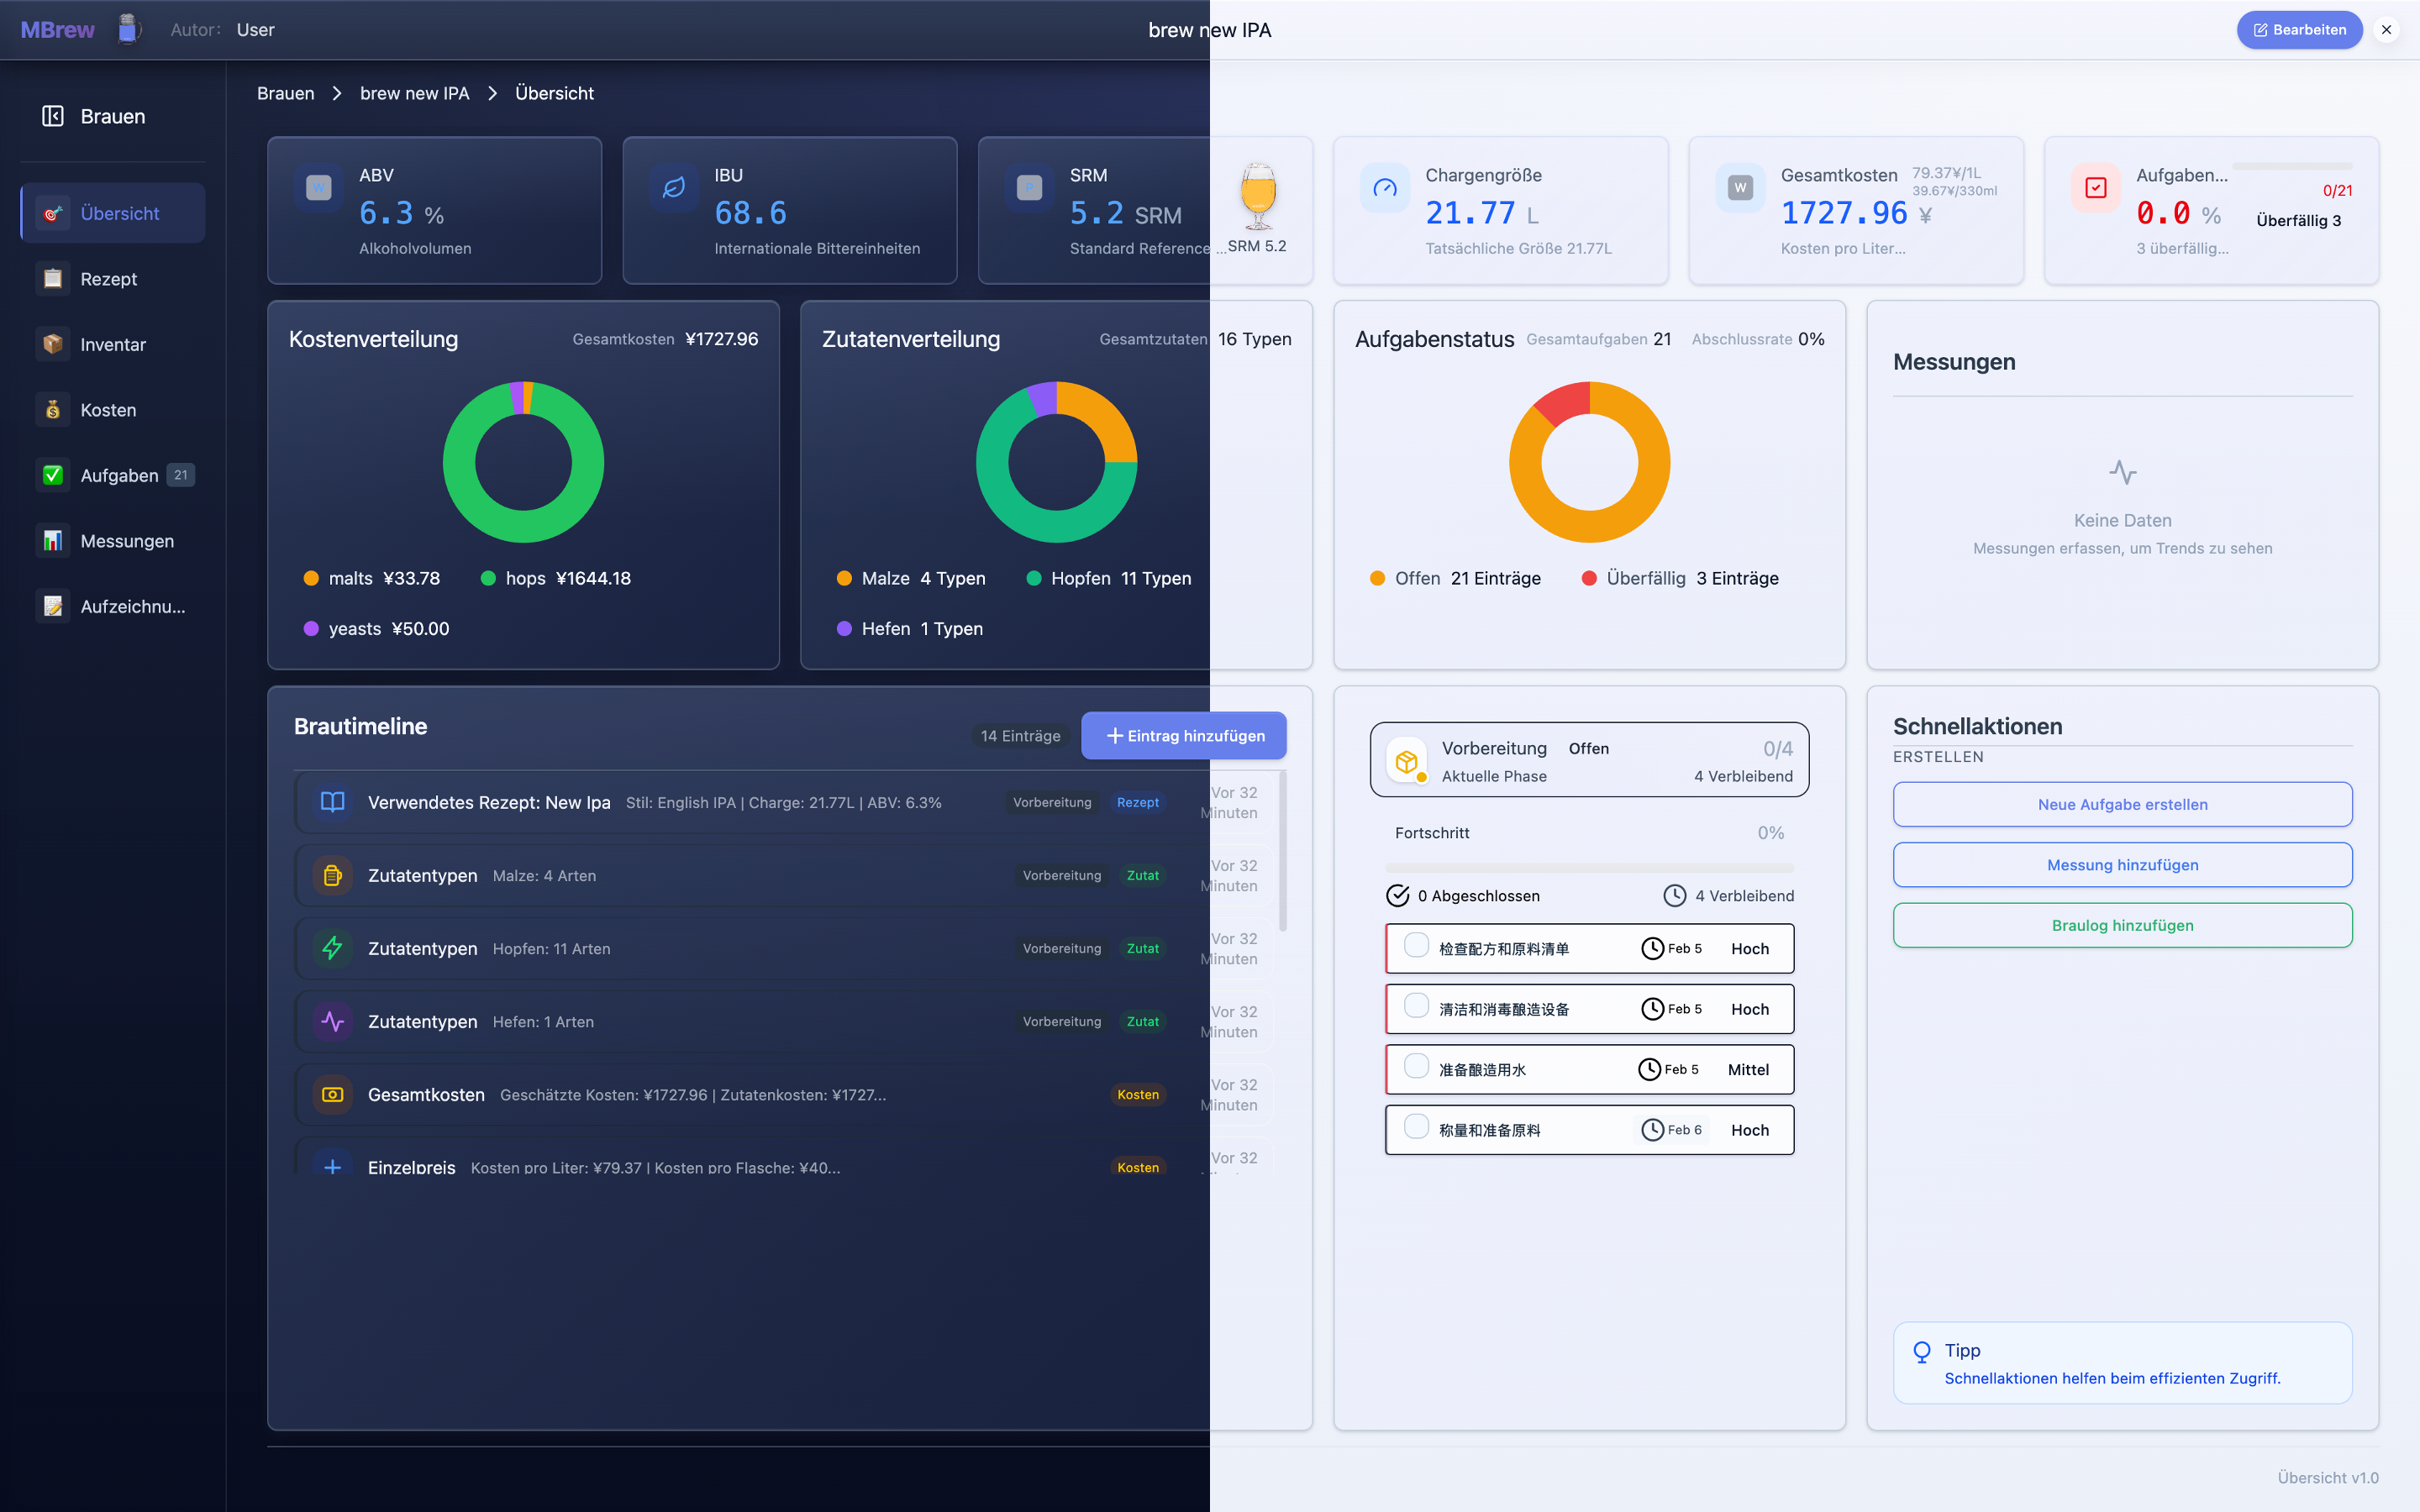2420x1512 pixels.
Task: Click the book icon of Verwendetes Rezept entry
Action: 332,802
